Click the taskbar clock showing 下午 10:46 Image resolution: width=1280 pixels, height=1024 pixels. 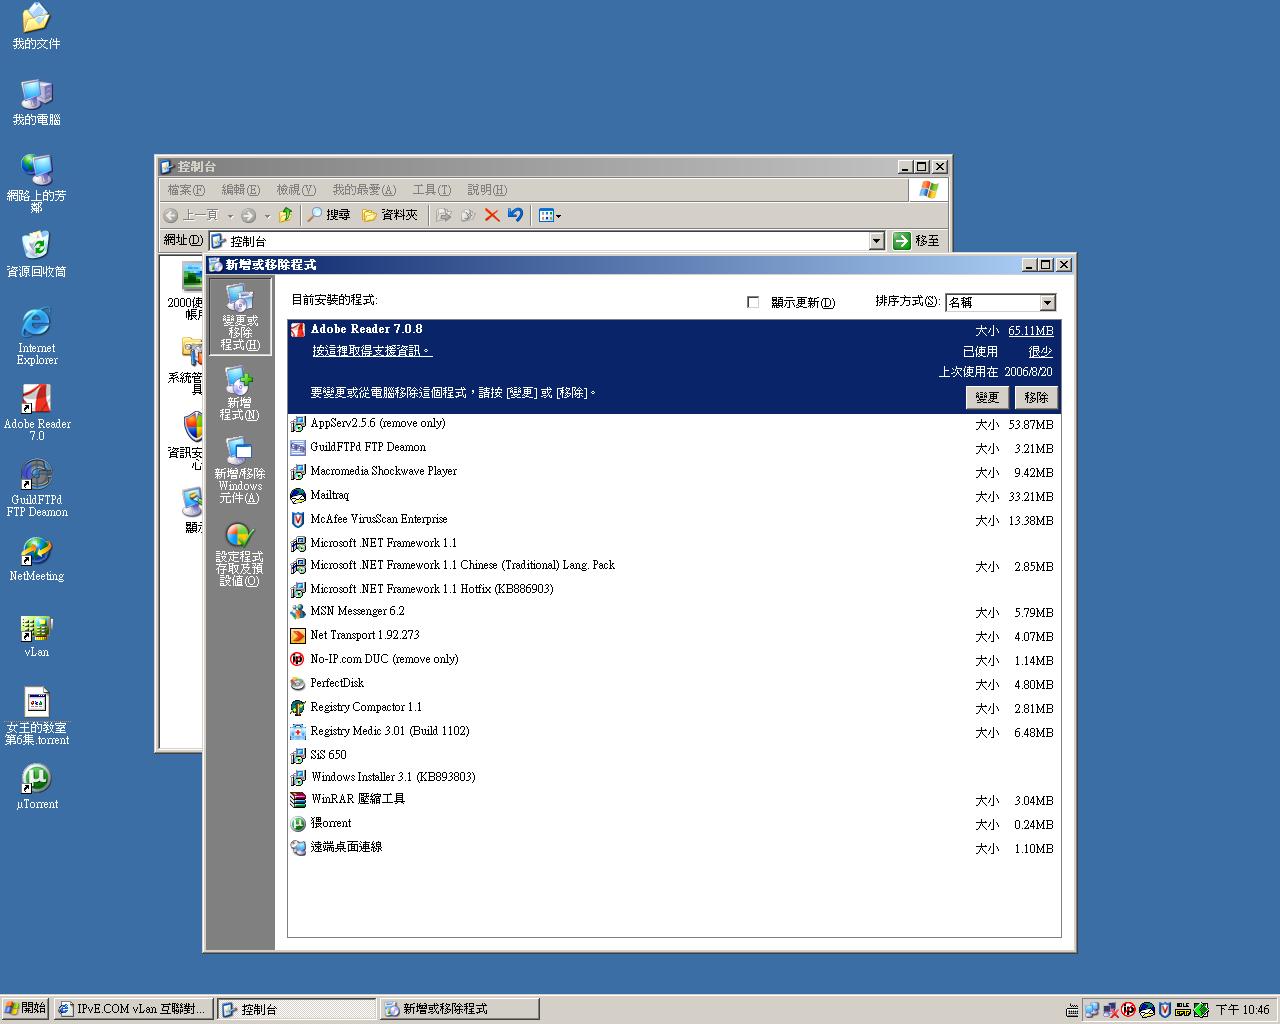(x=1242, y=1010)
